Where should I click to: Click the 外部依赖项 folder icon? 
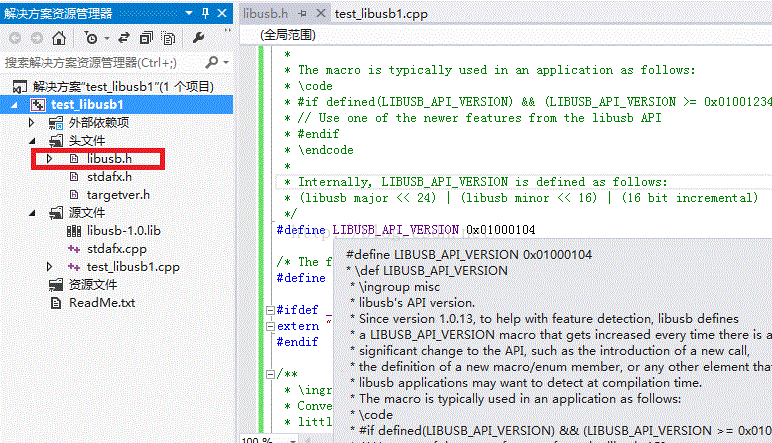pyautogui.click(x=56, y=123)
